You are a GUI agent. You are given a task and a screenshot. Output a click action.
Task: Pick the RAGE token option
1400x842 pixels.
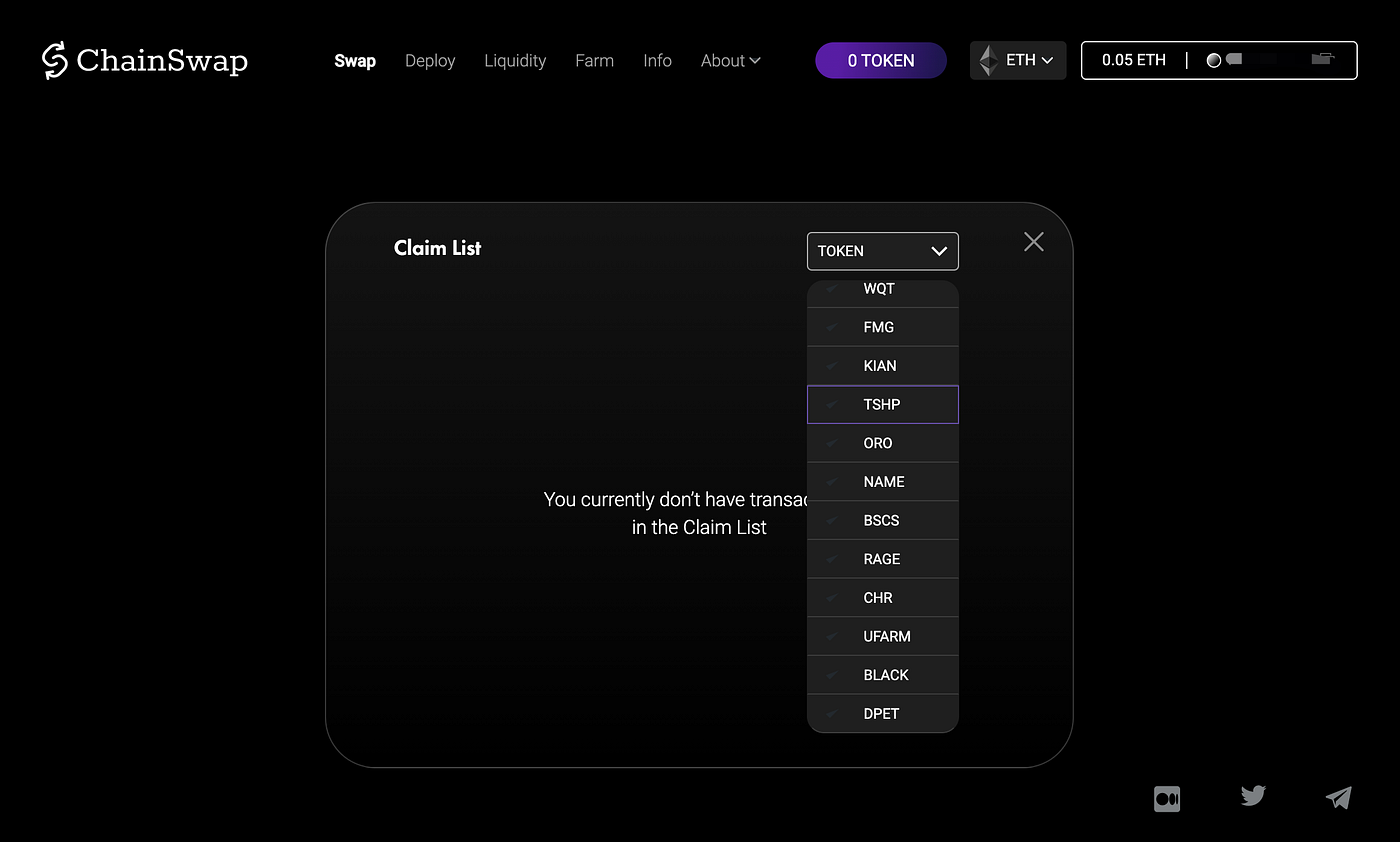883,559
